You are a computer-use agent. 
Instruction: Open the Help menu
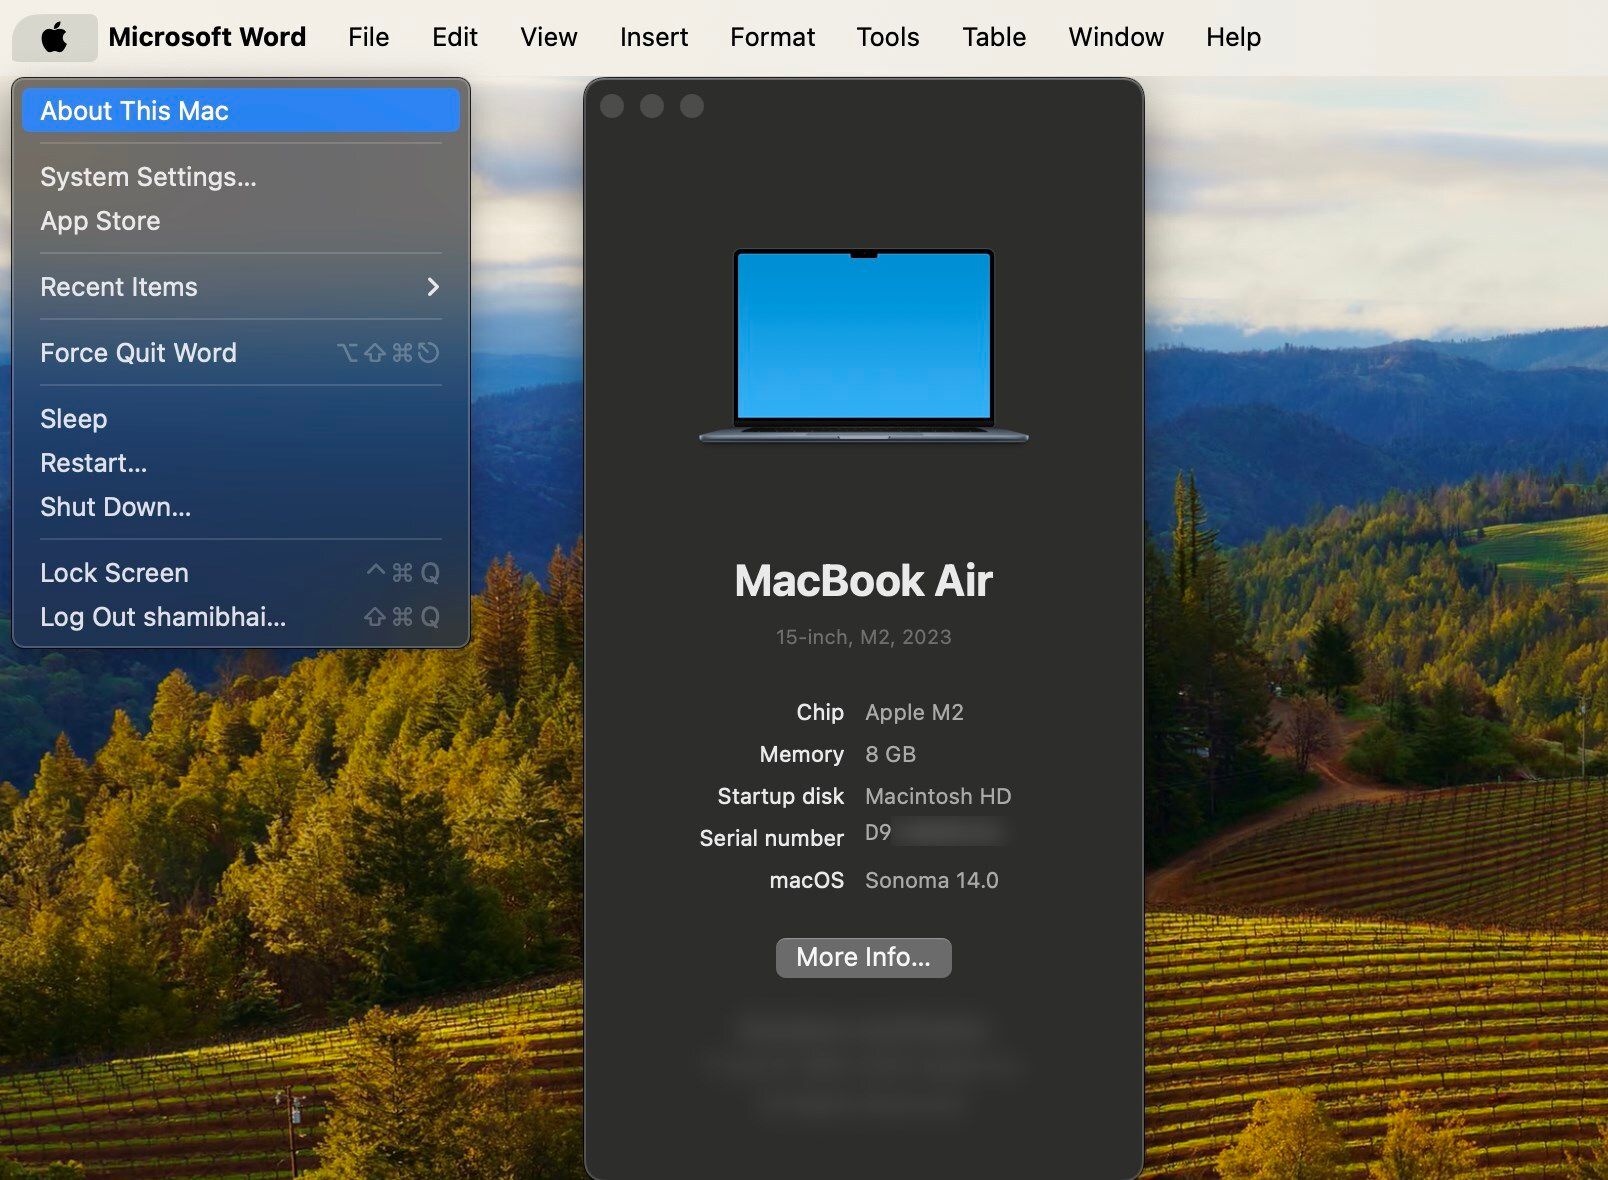click(1233, 37)
